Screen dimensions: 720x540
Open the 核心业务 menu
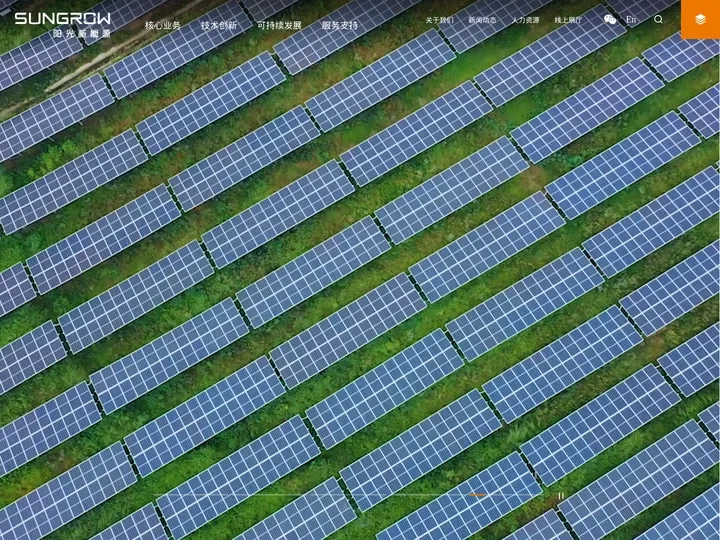click(163, 25)
